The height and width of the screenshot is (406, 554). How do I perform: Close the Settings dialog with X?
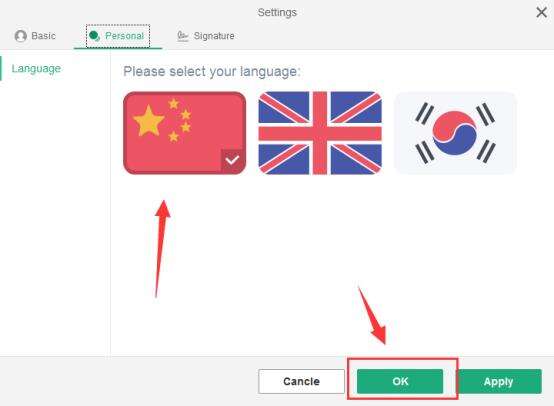[x=541, y=12]
